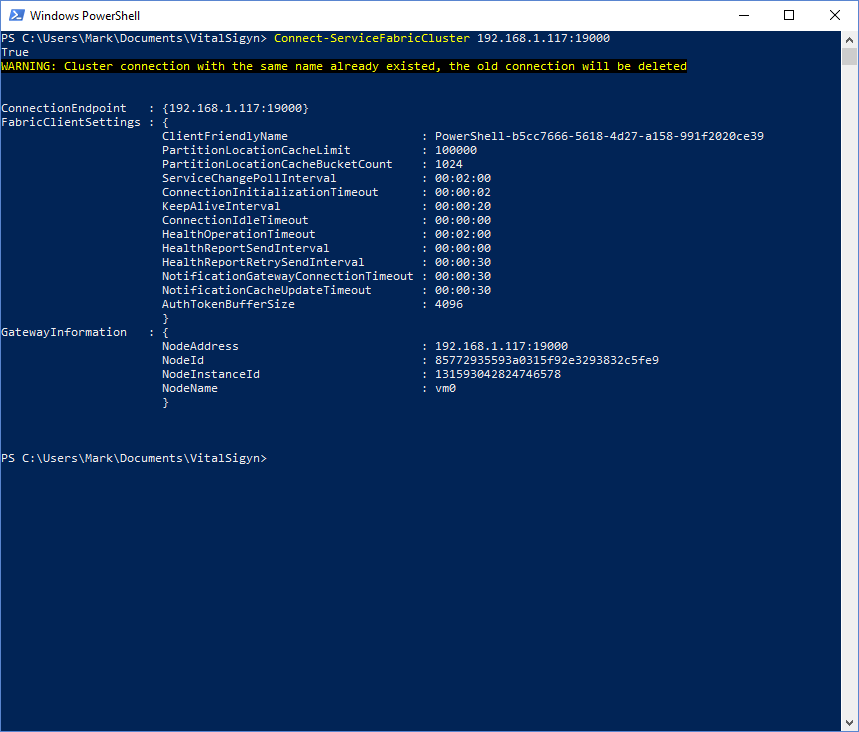The image size is (859, 732).
Task: Click the Connect-ServiceFabricCluster command text
Action: [371, 38]
